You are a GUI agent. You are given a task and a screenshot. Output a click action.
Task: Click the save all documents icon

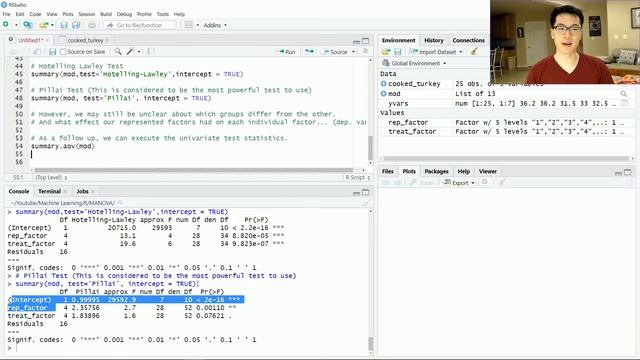(76, 25)
